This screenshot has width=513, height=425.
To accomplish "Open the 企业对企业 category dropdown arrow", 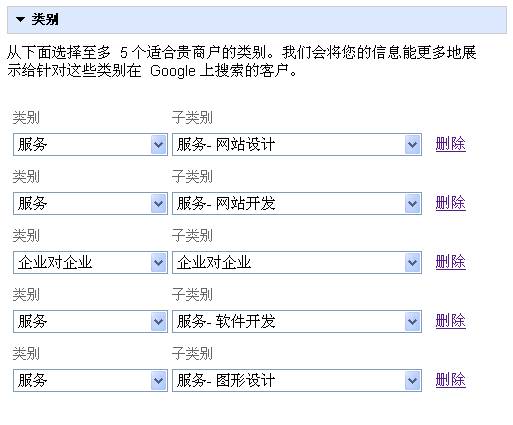I will [x=159, y=263].
